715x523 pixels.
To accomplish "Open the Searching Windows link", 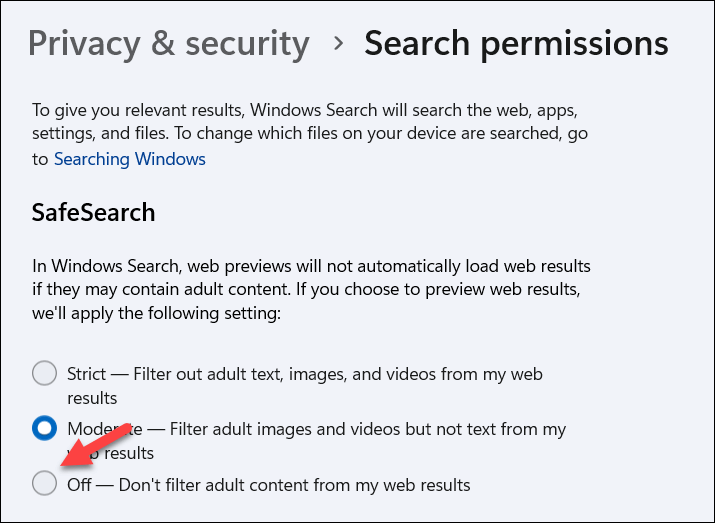I will (x=129, y=159).
